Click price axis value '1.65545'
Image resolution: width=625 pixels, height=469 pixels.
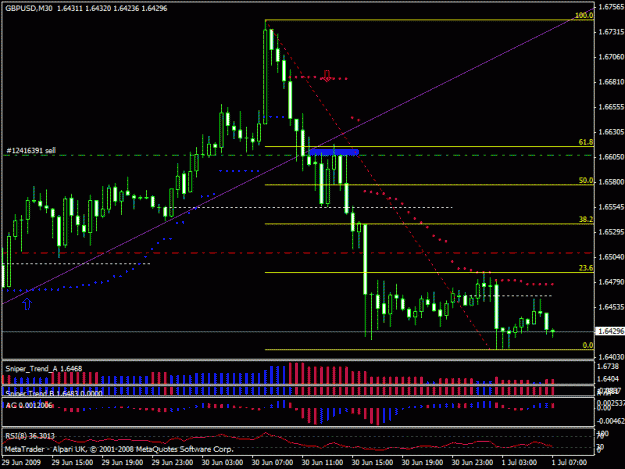tap(611, 207)
